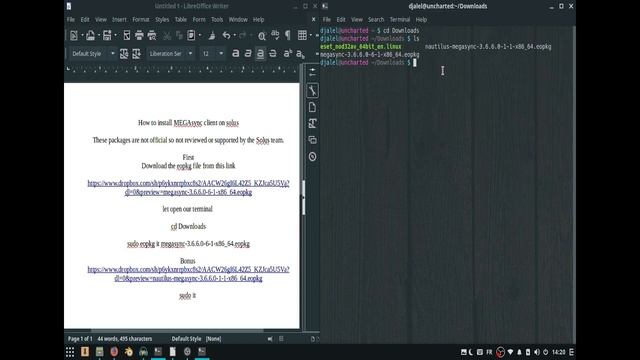The image size is (640, 360).
Task: Click Bonus Dropbox nautilus-megasync link
Action: [188, 274]
